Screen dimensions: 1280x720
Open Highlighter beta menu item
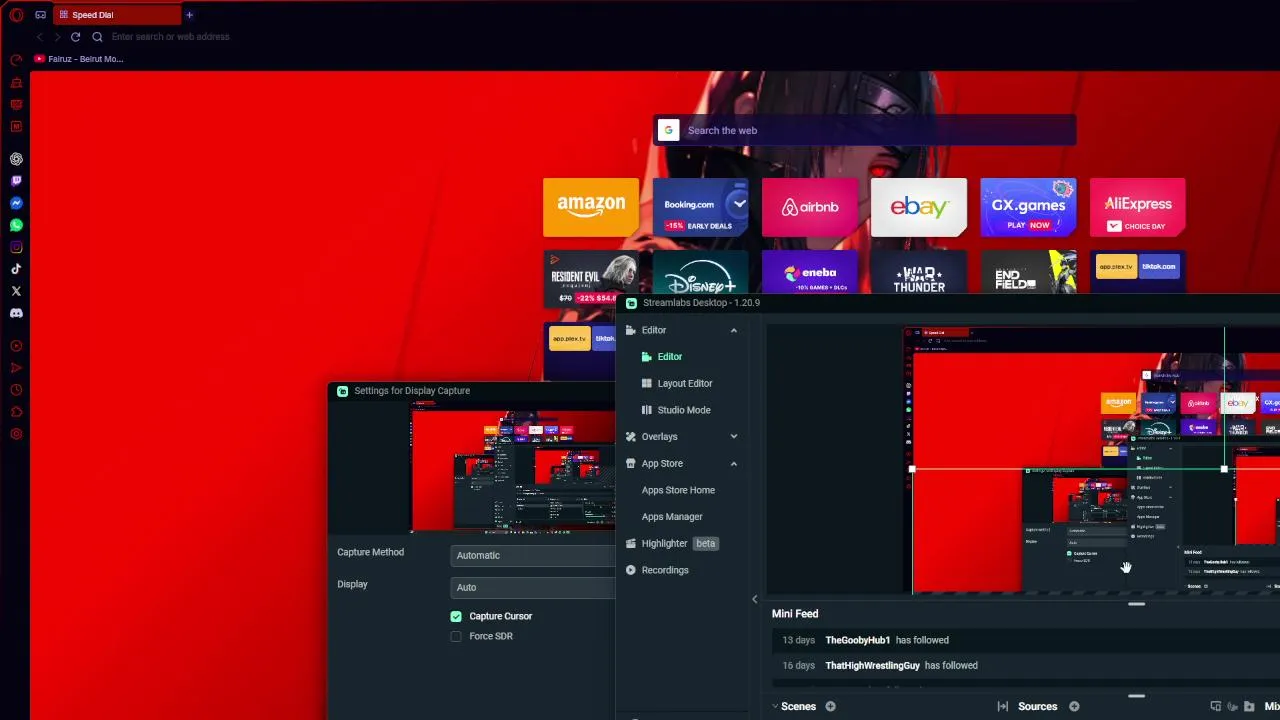[x=672, y=544]
